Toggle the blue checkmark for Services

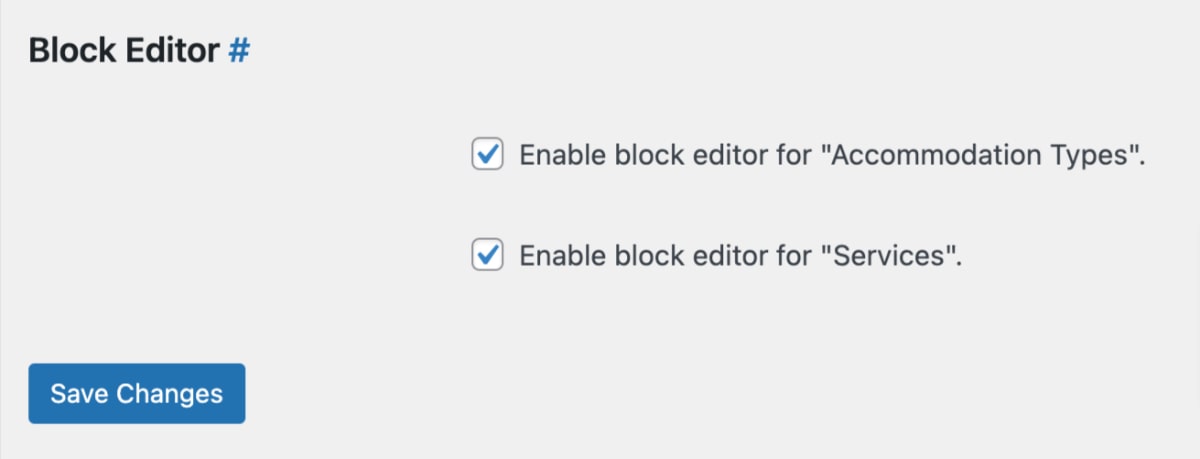point(487,255)
